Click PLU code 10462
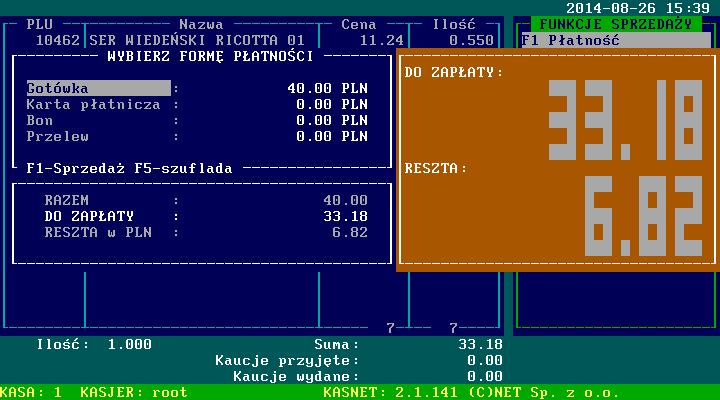 pyautogui.click(x=58, y=40)
